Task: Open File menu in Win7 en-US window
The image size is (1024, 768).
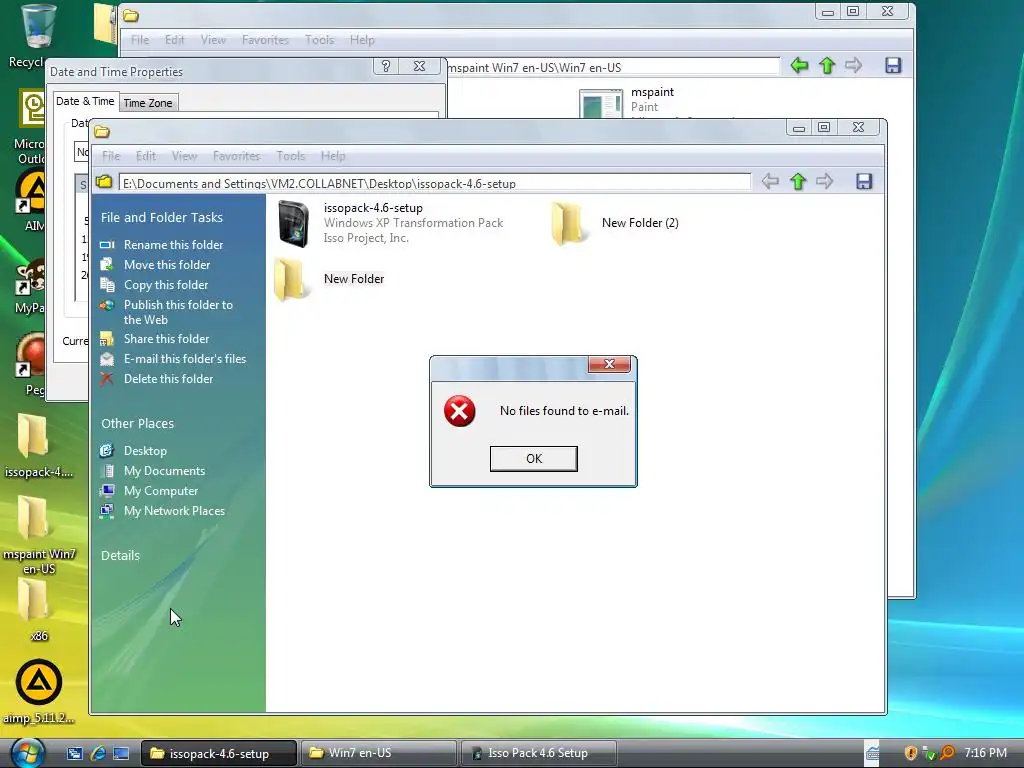Action: 140,40
